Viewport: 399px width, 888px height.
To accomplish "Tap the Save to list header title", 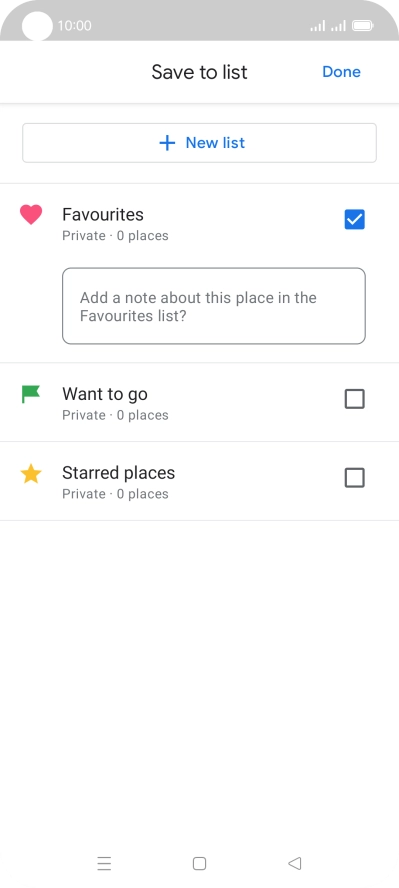I will tap(199, 72).
